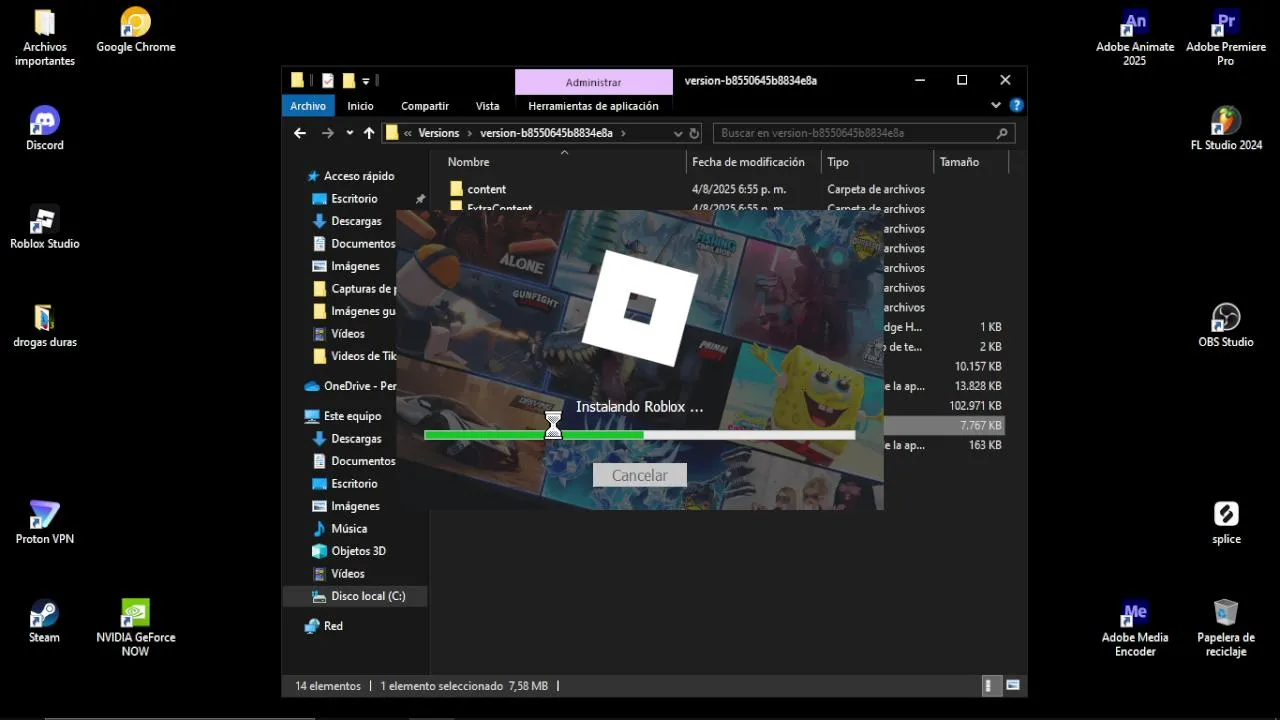Image resolution: width=1280 pixels, height=720 pixels.
Task: Select the file sized 7.767 KB
Action: [943, 425]
